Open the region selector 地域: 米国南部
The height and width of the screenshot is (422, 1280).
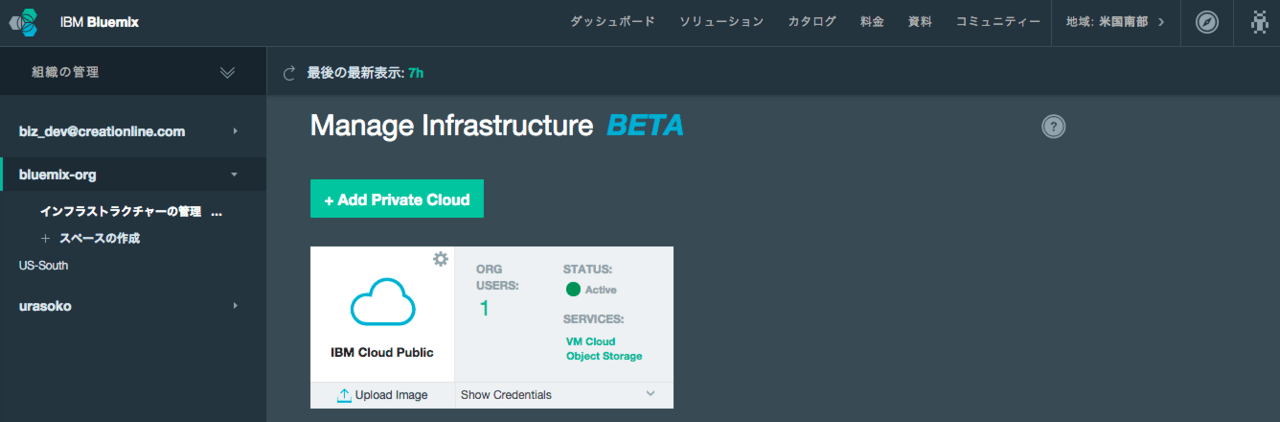1115,22
